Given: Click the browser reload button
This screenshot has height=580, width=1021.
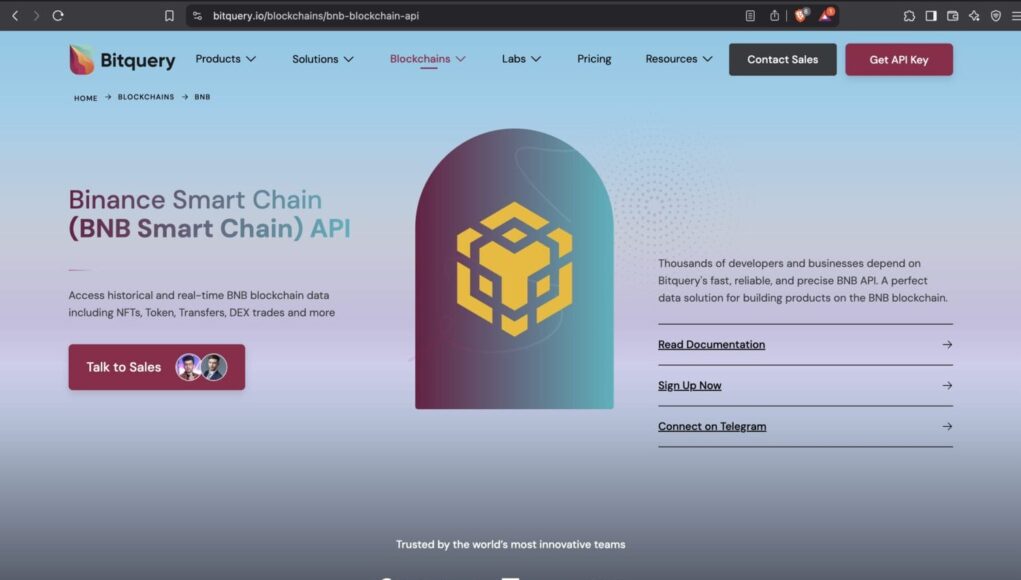Looking at the screenshot, I should 58,16.
